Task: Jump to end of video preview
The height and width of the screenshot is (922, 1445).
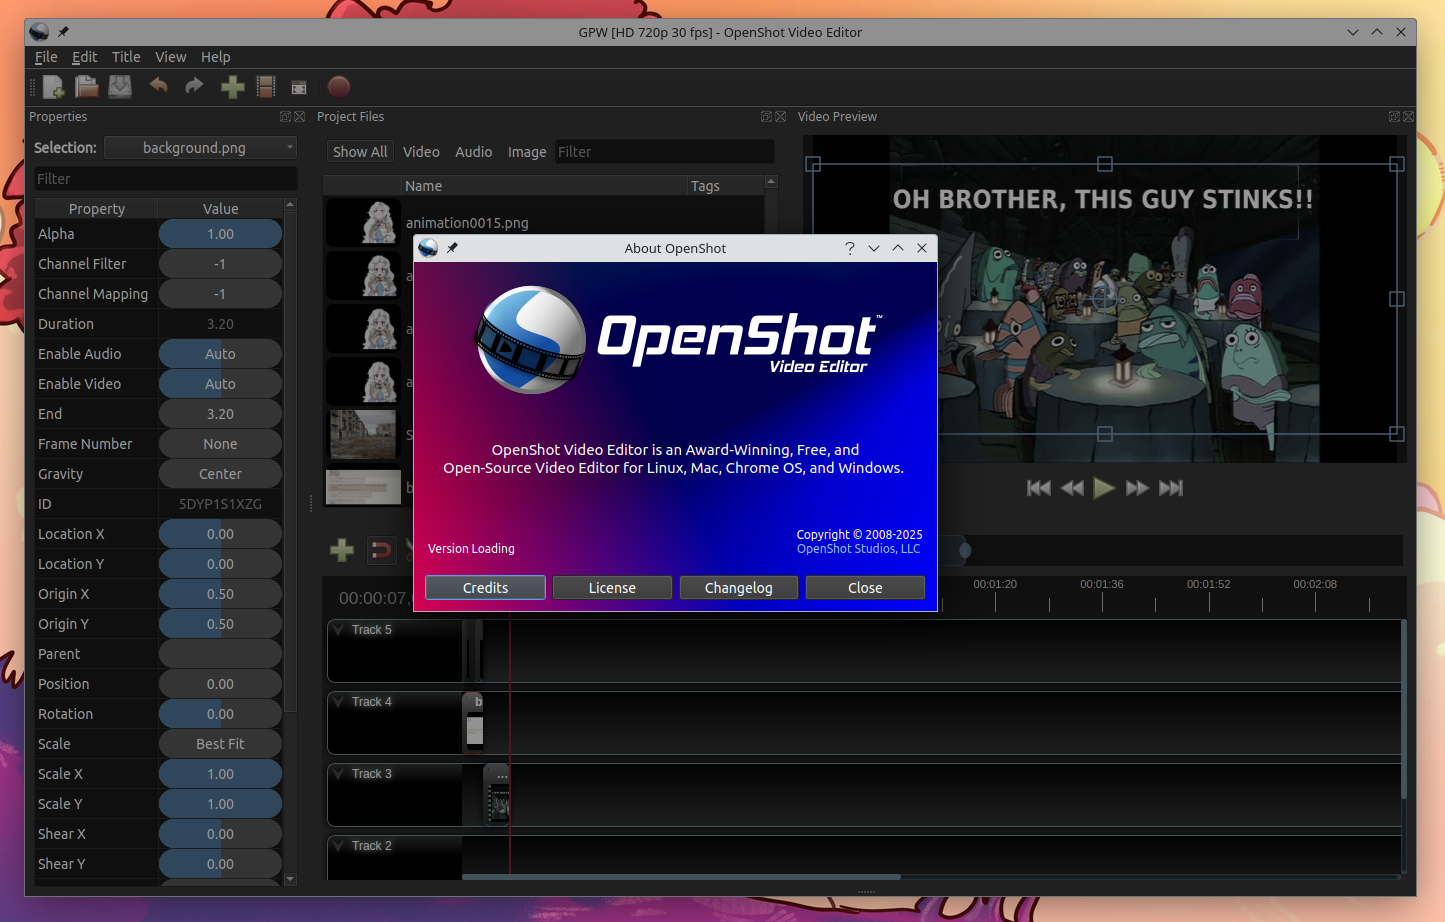Action: point(1171,488)
